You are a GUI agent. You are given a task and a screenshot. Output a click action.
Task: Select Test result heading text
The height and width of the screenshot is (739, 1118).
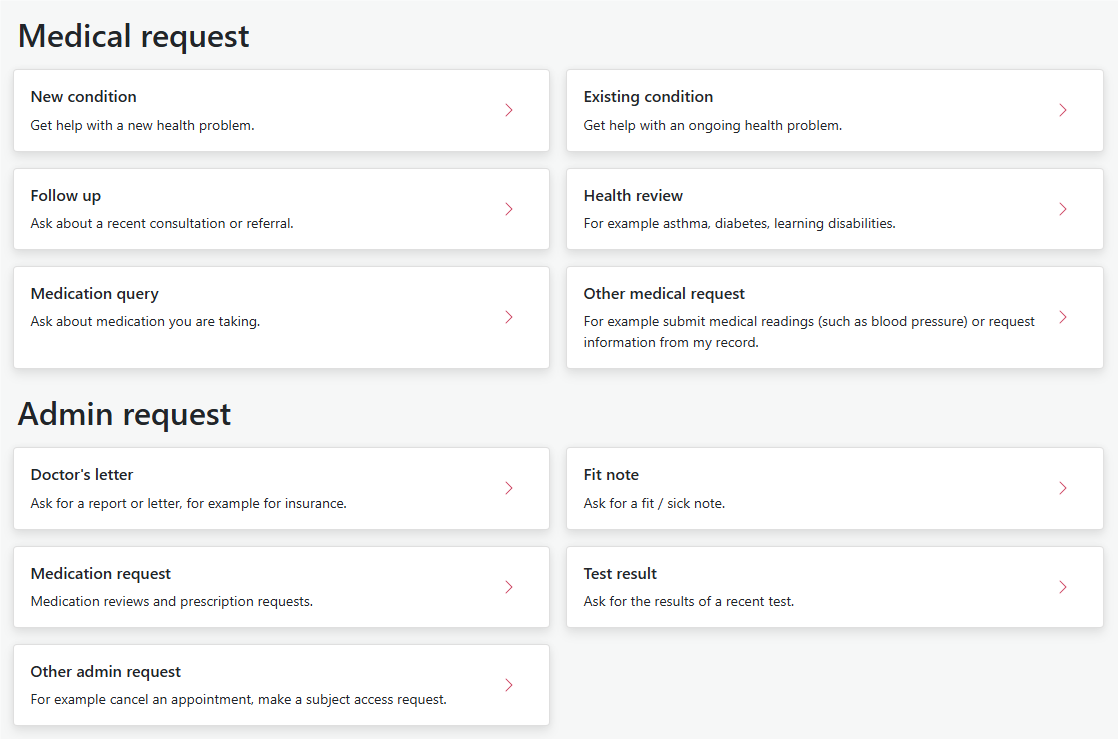click(x=620, y=574)
